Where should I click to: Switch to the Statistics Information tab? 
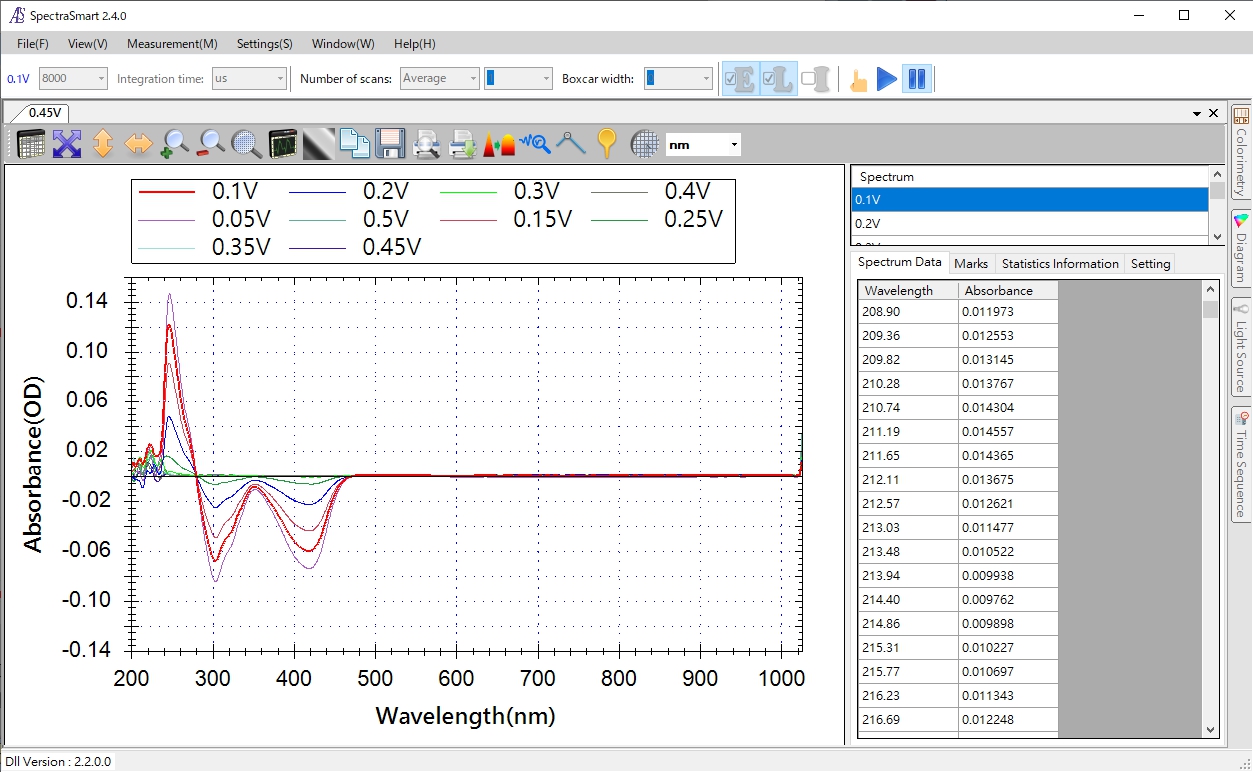[x=1059, y=263]
